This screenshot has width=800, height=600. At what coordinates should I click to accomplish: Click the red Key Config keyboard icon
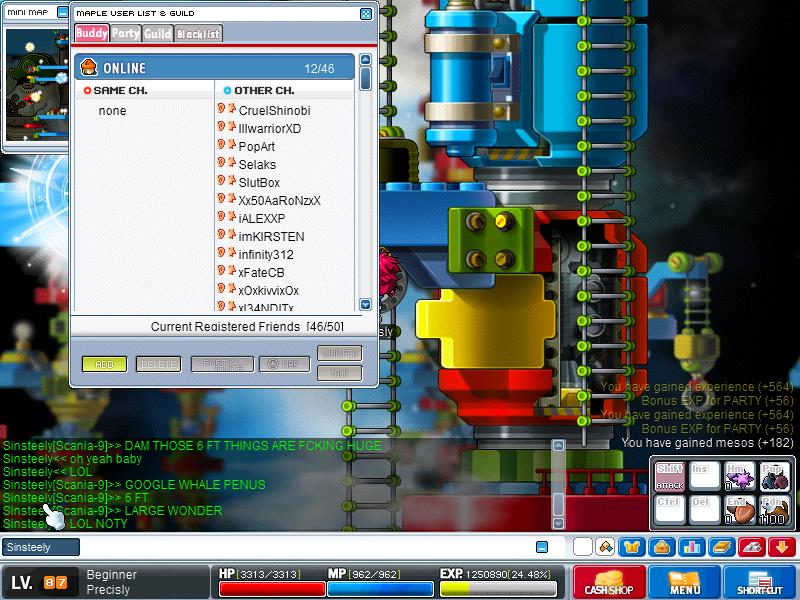point(752,547)
